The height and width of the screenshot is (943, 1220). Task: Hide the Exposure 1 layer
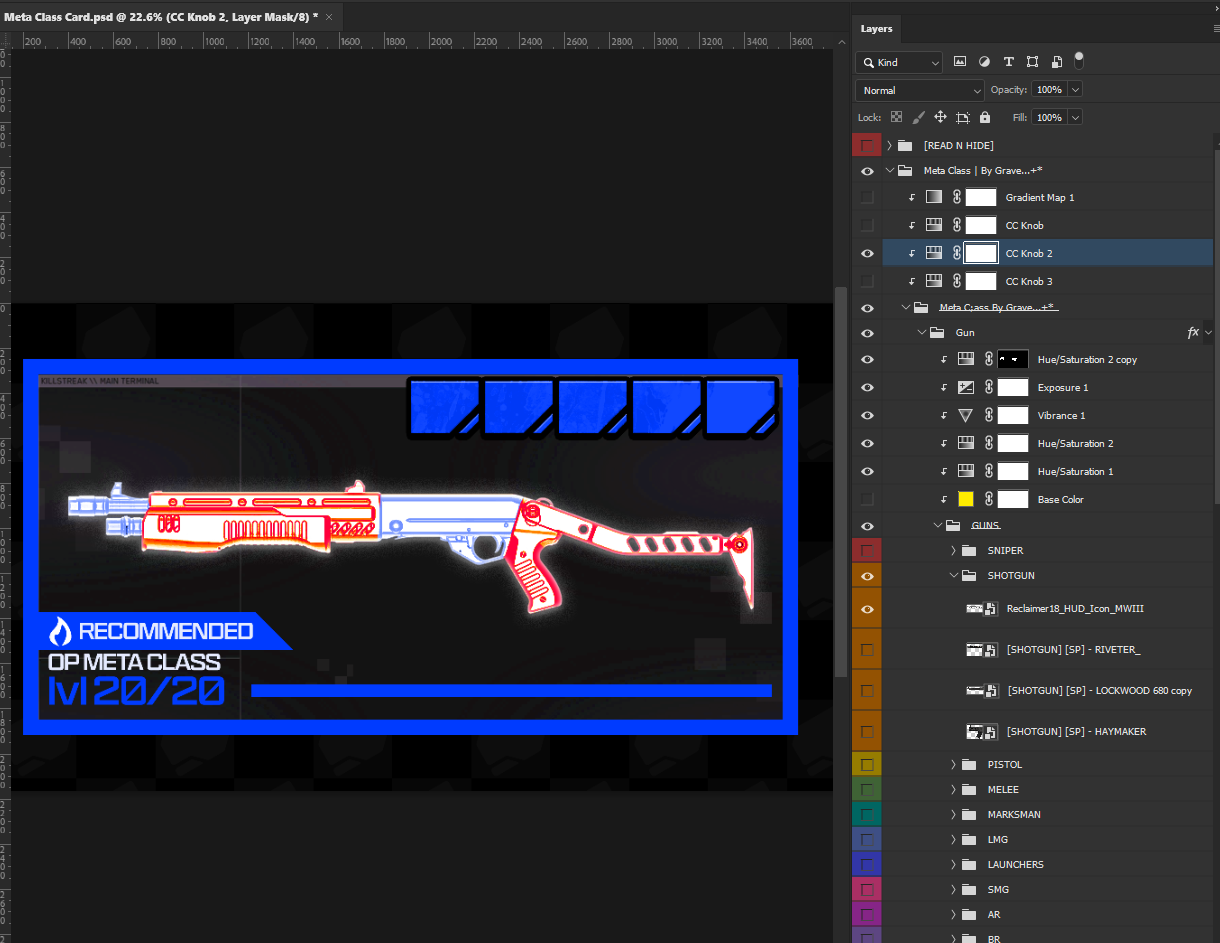[x=867, y=387]
